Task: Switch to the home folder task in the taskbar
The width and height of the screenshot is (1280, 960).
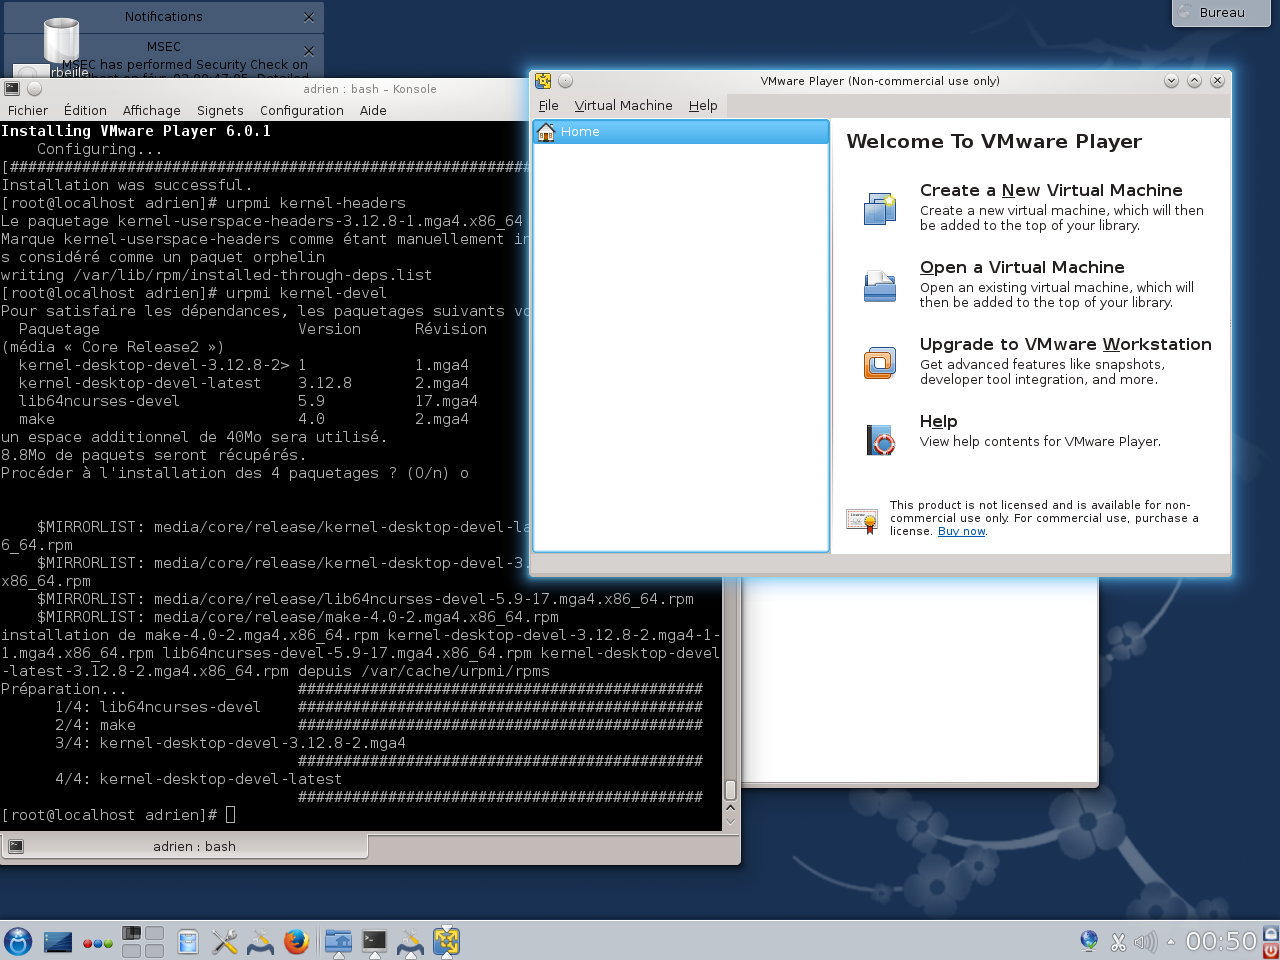Action: 339,941
